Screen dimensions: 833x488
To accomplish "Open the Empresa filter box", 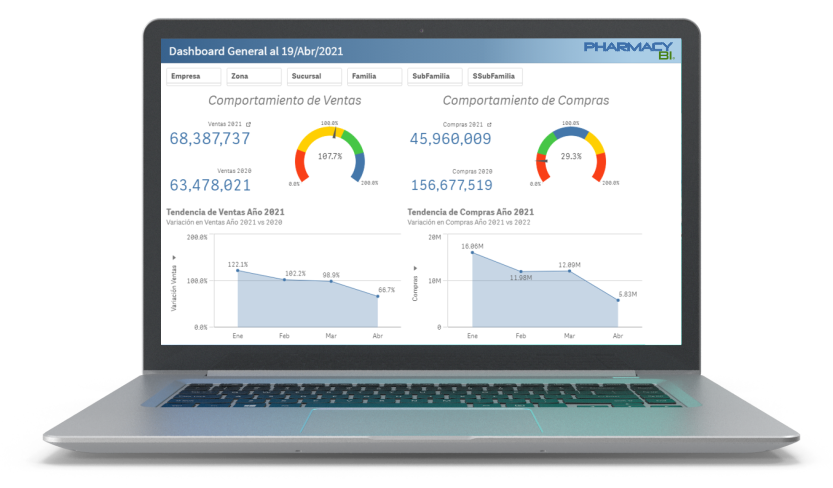I will [193, 76].
